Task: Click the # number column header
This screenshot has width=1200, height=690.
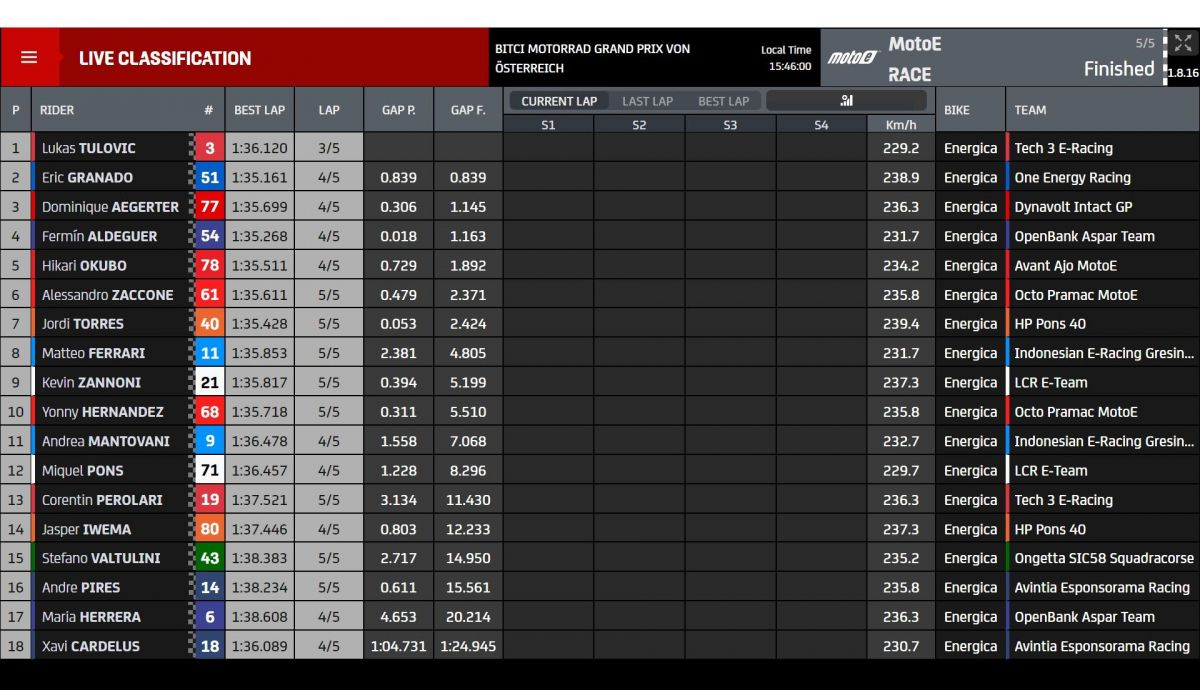Action: pos(208,110)
